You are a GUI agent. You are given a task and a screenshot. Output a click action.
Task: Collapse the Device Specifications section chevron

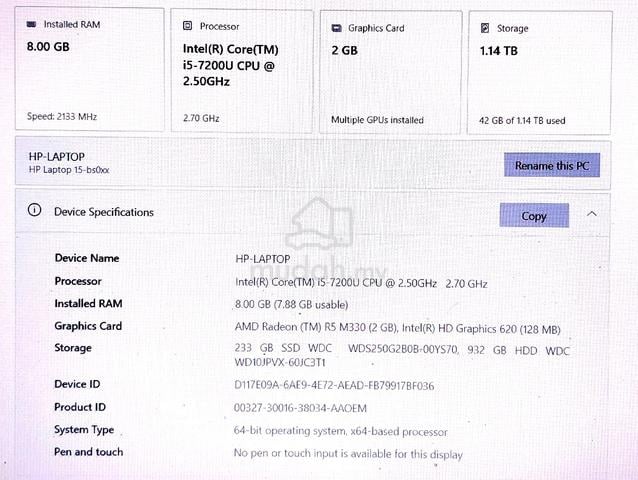592,214
